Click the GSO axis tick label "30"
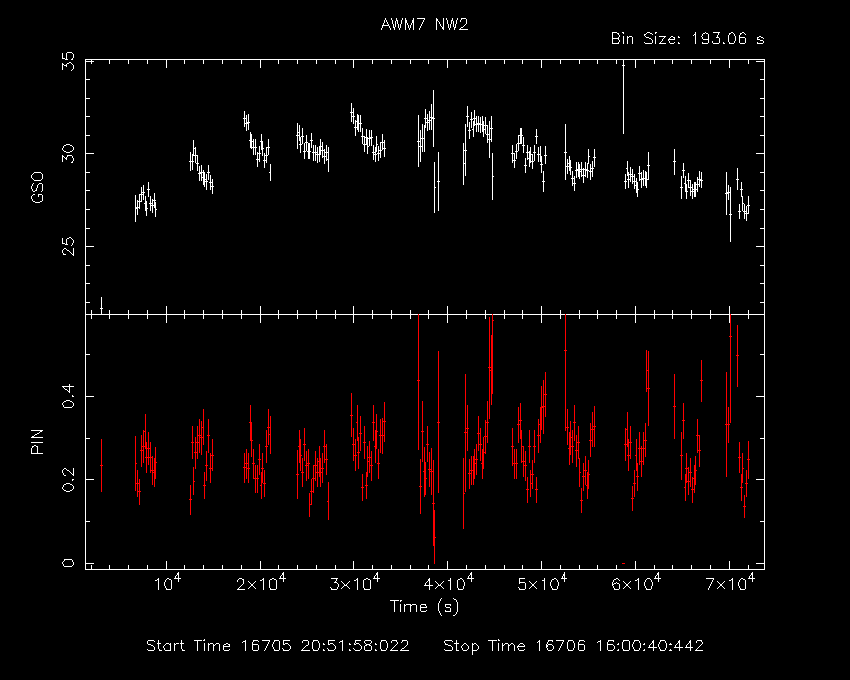This screenshot has width=850, height=680. 68,154
